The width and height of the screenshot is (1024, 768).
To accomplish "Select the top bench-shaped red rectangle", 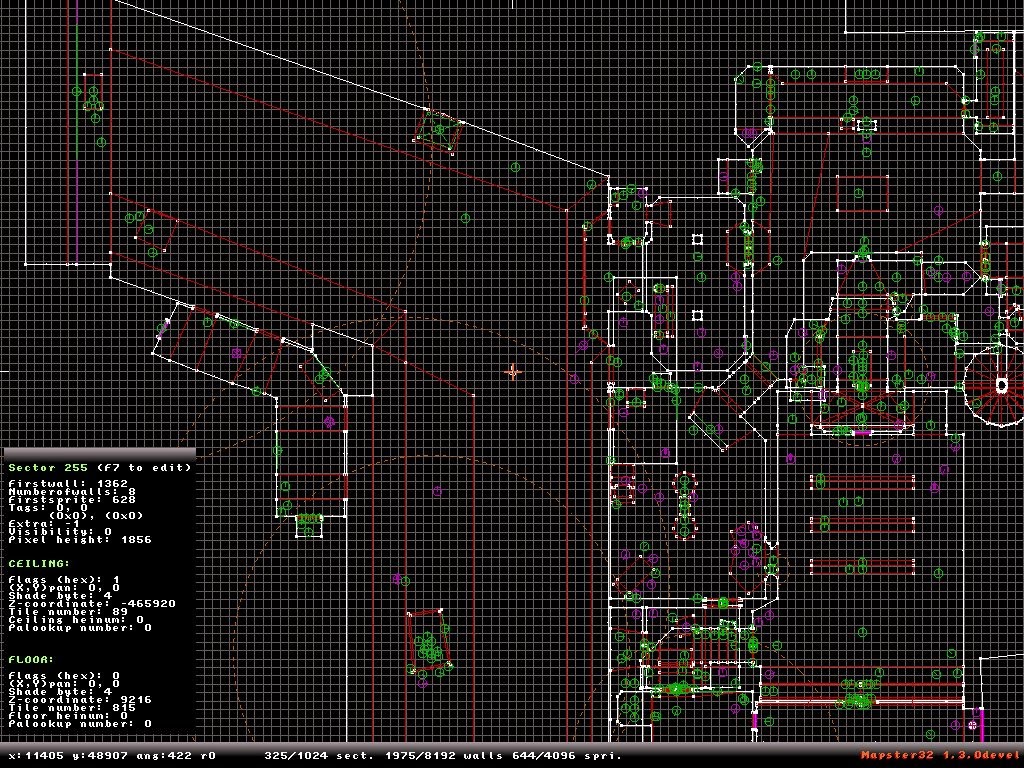I will tap(862, 482).
